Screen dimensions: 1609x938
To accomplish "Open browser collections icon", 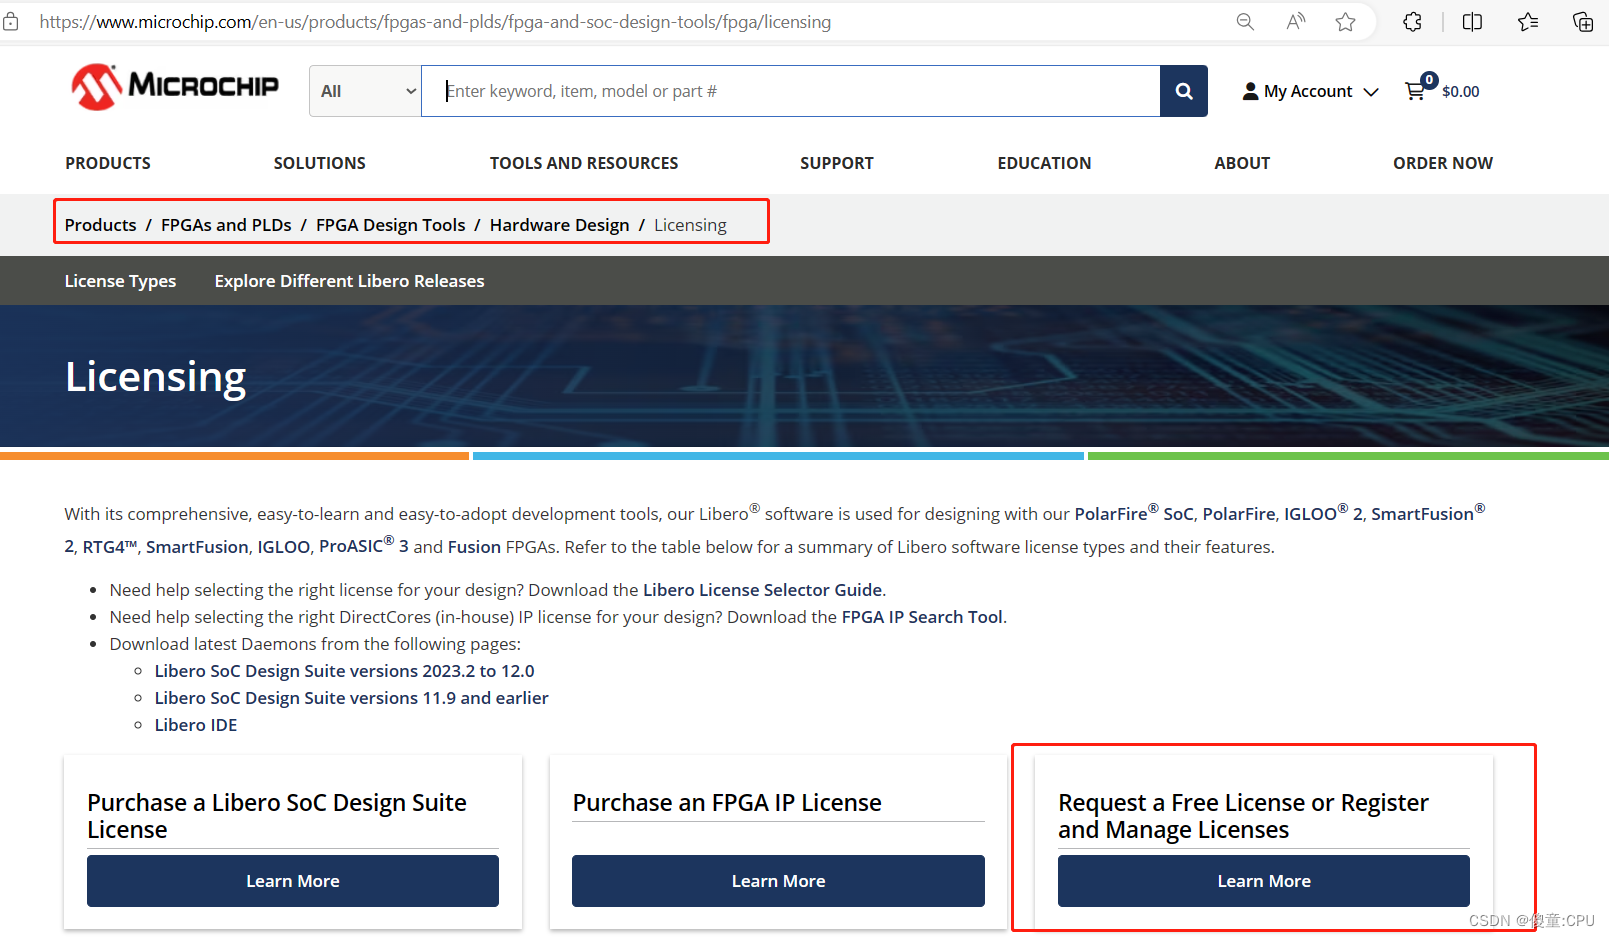I will click(1583, 22).
